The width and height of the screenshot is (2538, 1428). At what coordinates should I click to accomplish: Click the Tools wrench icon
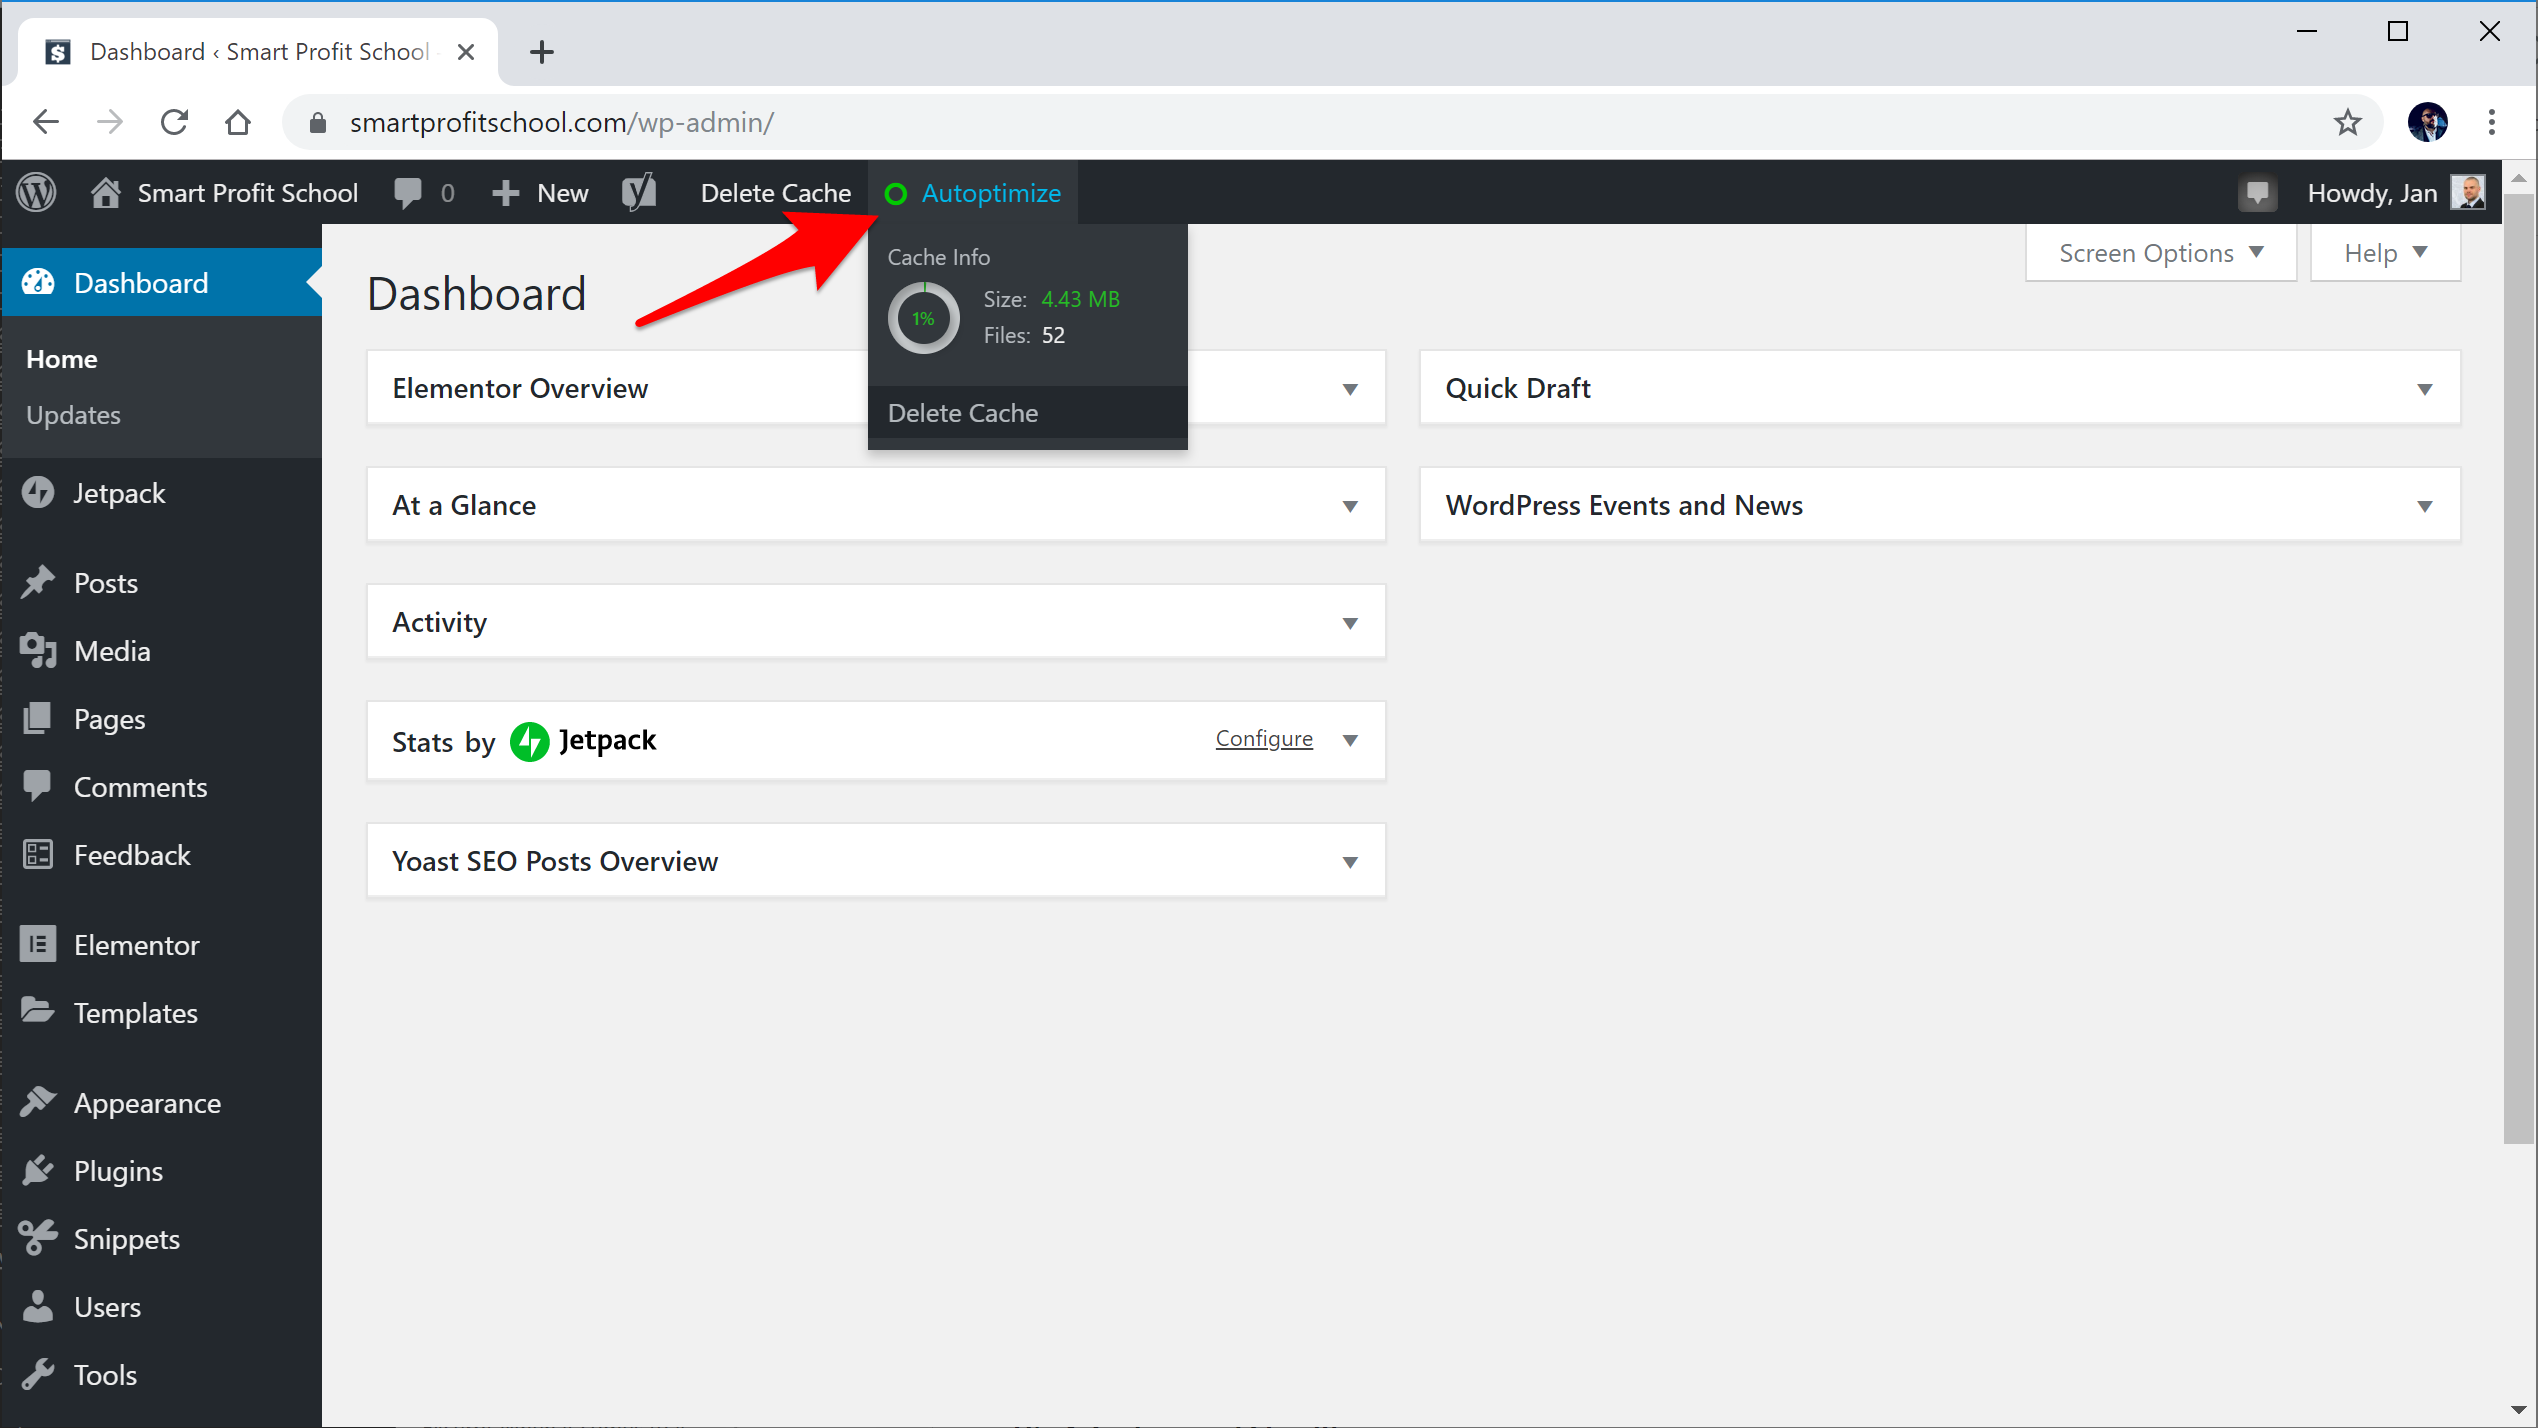38,1374
